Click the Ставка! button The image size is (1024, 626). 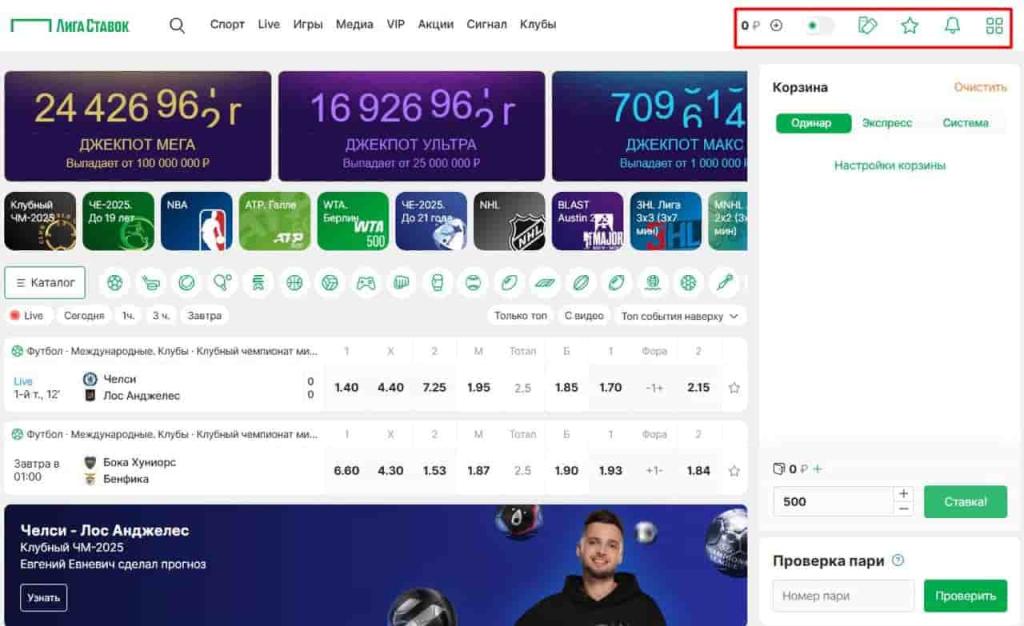coord(965,502)
